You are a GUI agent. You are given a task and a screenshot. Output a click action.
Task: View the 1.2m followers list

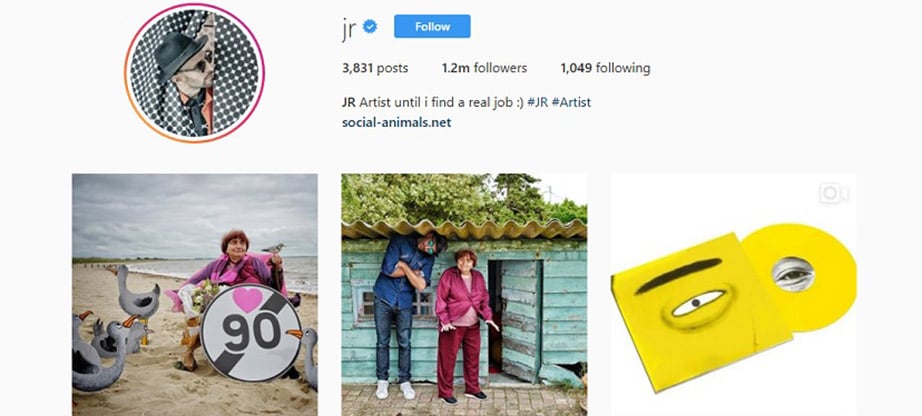484,68
